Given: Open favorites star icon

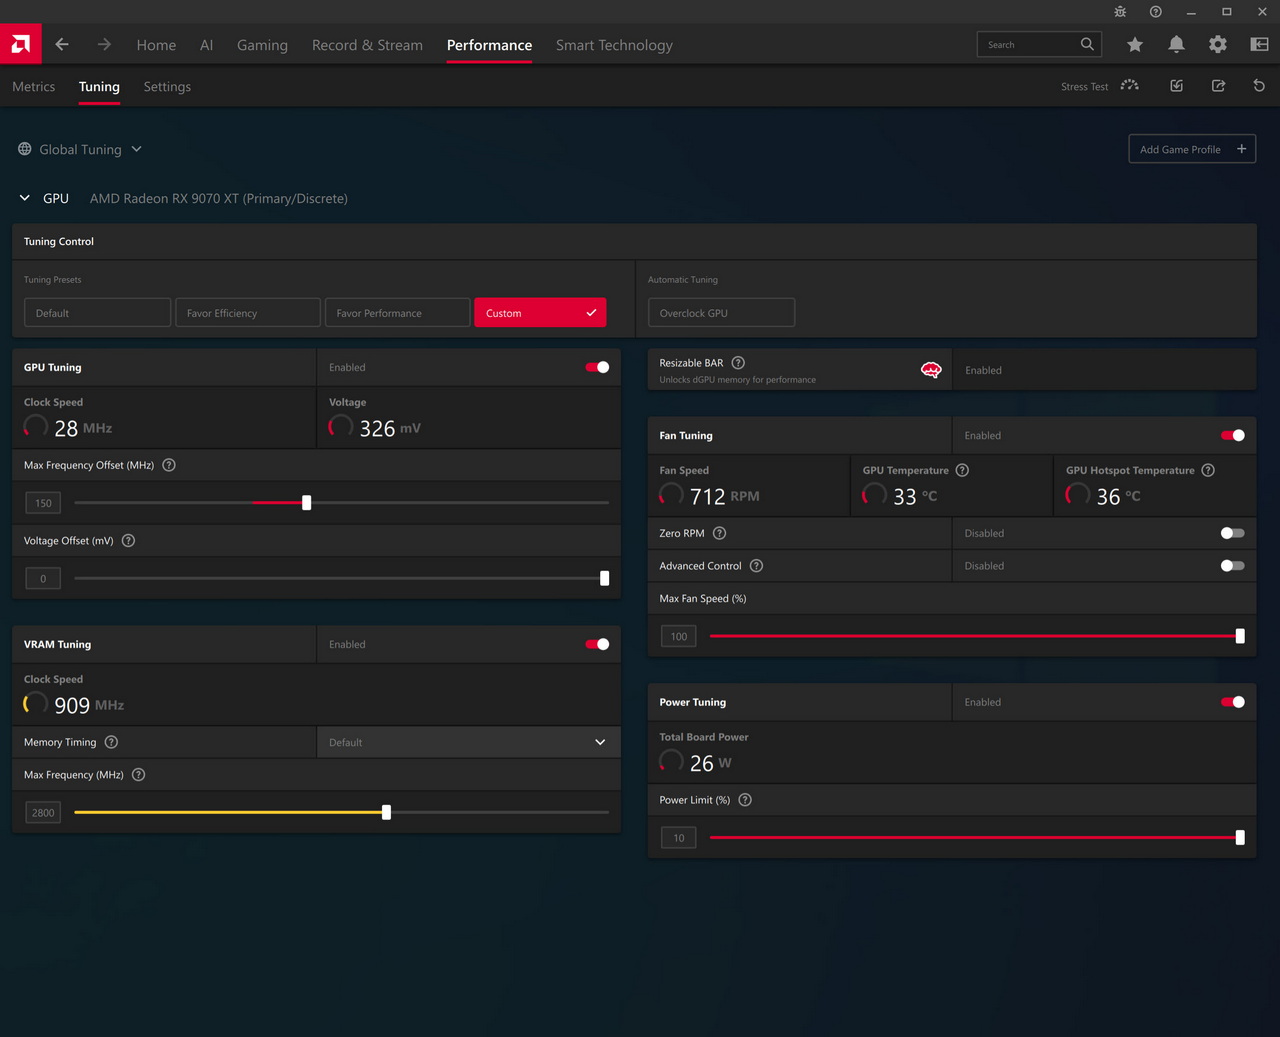Looking at the screenshot, I should (x=1135, y=44).
